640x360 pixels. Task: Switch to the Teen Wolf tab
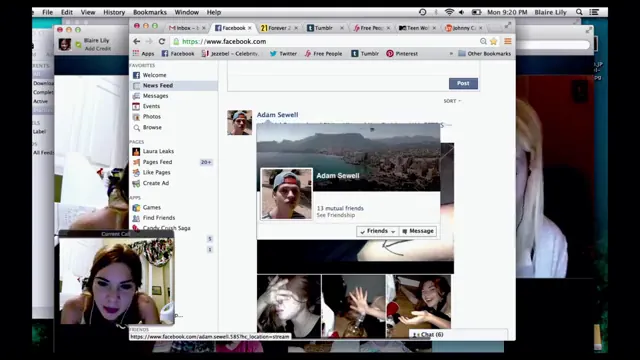414,28
